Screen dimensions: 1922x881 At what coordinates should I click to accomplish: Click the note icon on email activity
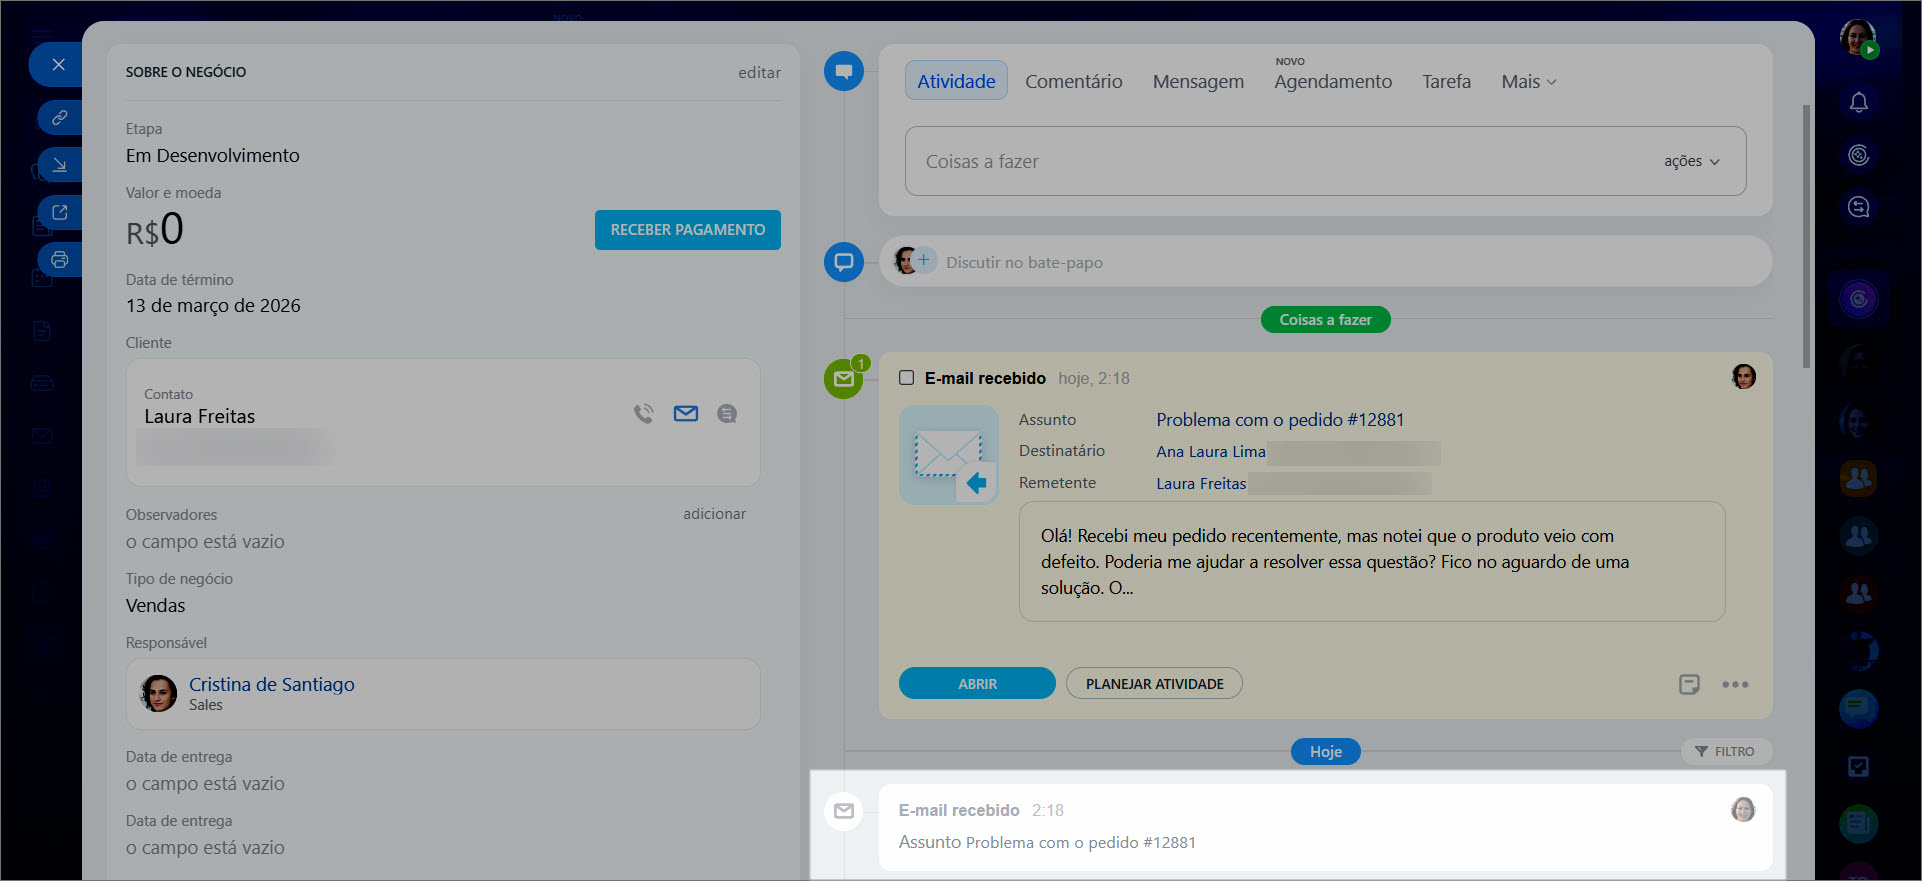coord(1689,684)
